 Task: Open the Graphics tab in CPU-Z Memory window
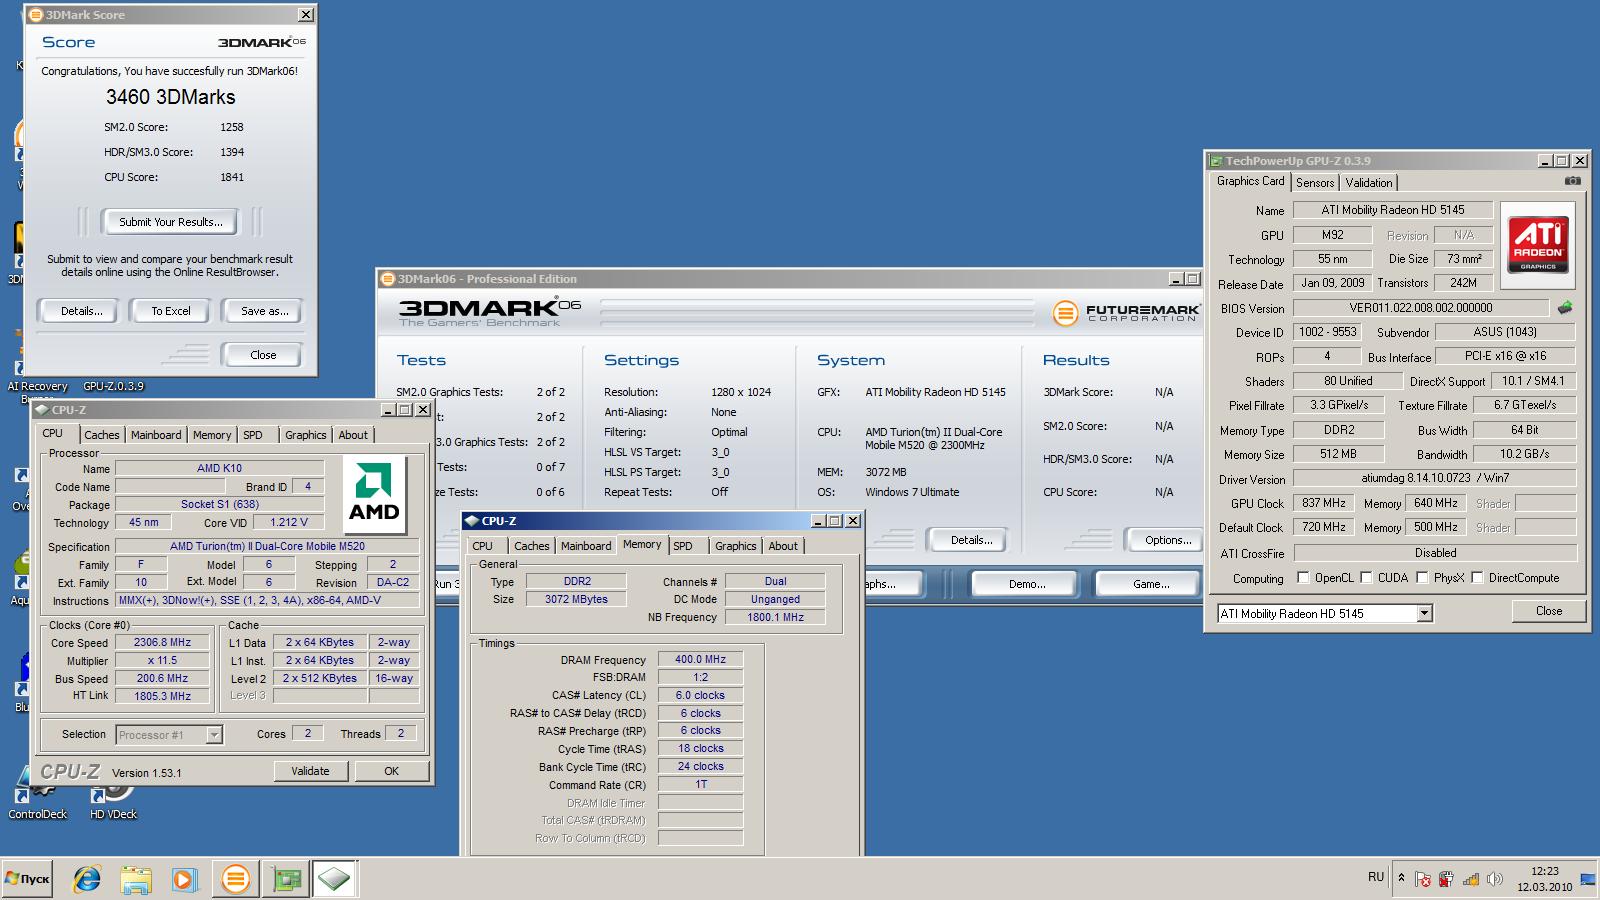coord(735,546)
